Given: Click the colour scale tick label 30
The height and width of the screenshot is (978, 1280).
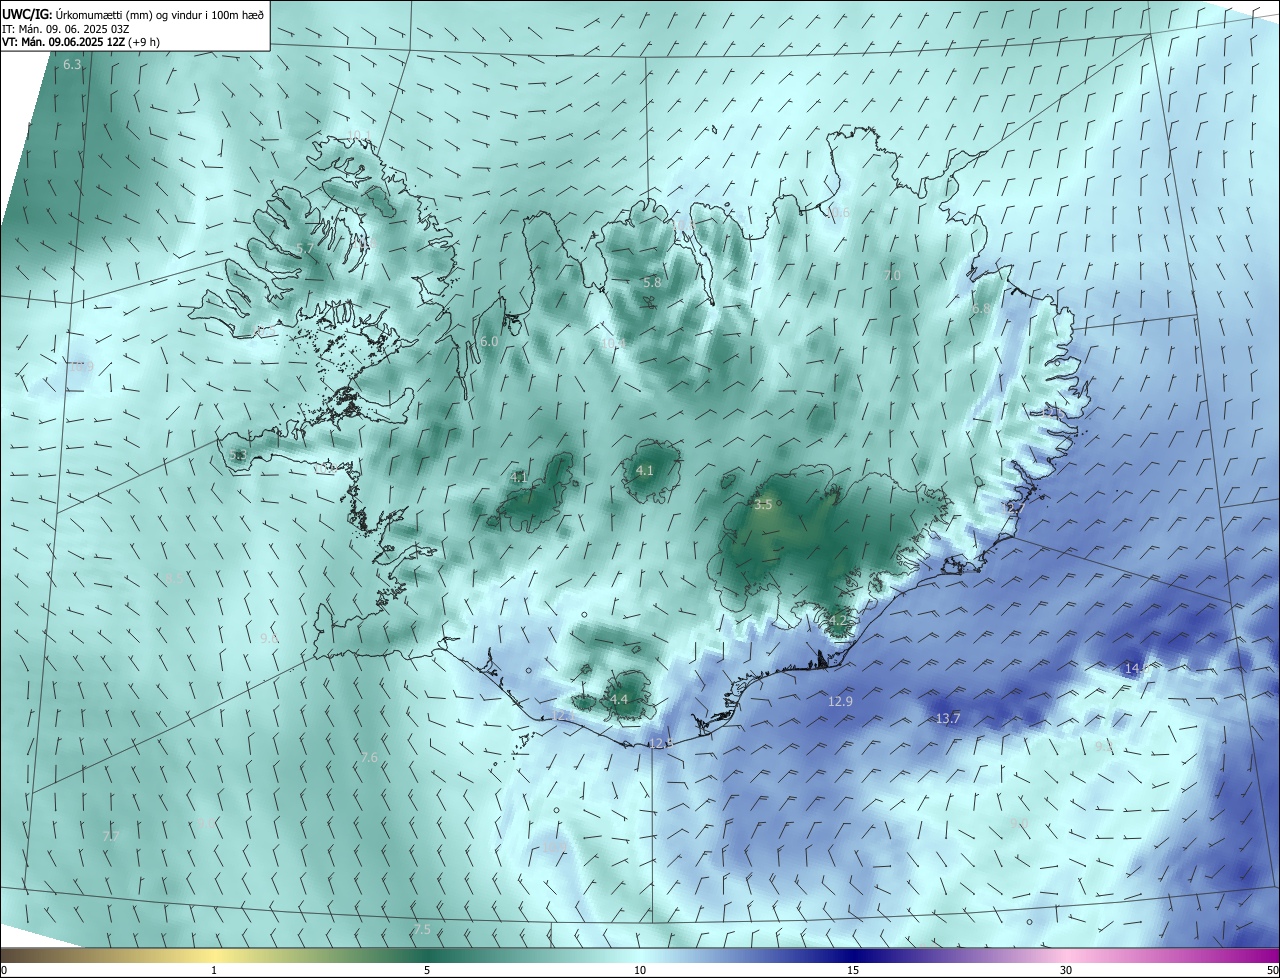Looking at the screenshot, I should (1066, 971).
